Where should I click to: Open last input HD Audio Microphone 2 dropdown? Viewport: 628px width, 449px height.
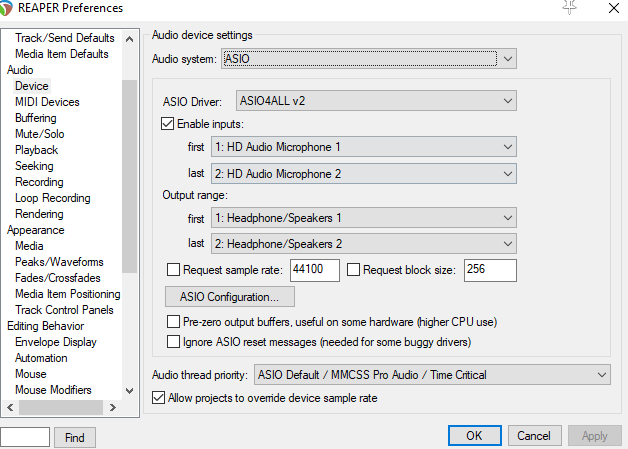pyautogui.click(x=364, y=174)
